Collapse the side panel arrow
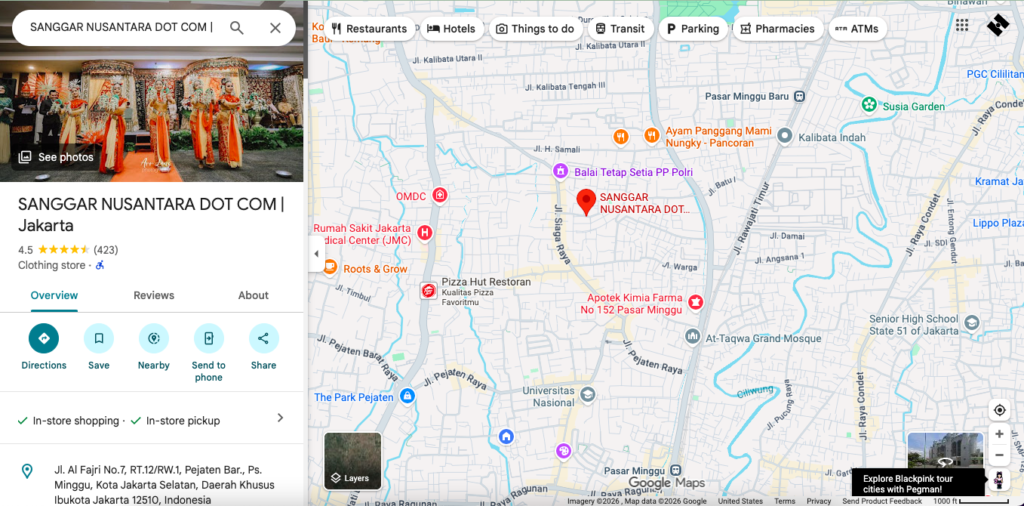Image resolution: width=1024 pixels, height=506 pixels. [x=317, y=254]
